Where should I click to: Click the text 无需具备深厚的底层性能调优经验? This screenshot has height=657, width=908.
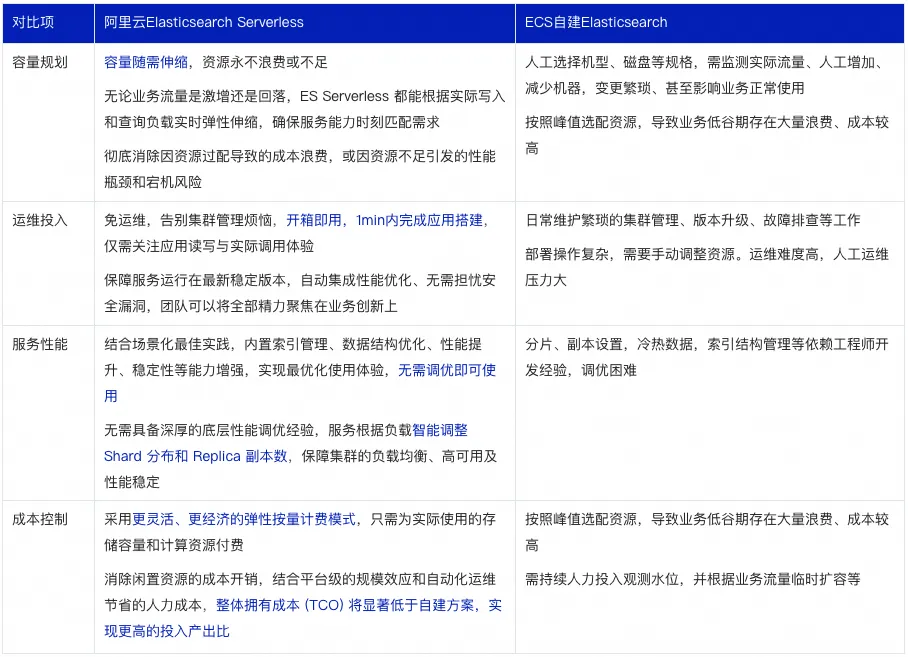click(209, 430)
